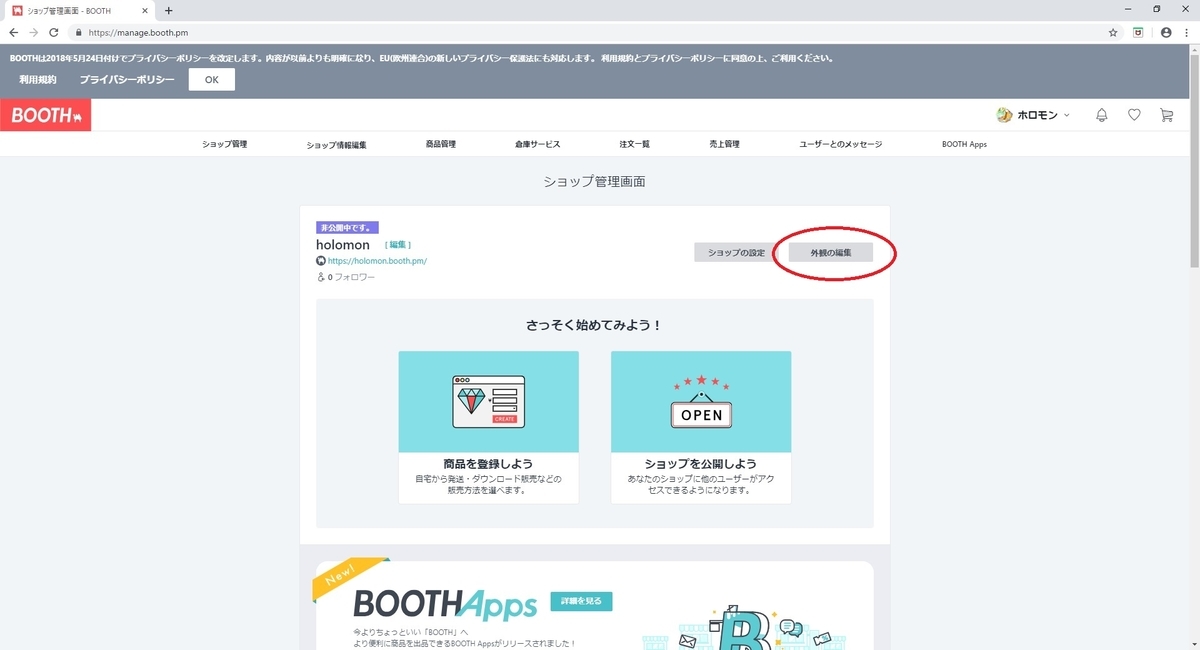
Task: Open 売上管理 menu
Action: click(724, 144)
